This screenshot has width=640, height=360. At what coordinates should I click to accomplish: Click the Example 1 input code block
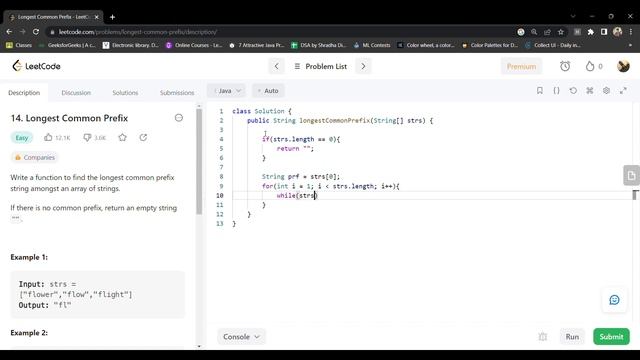[x=98, y=295]
